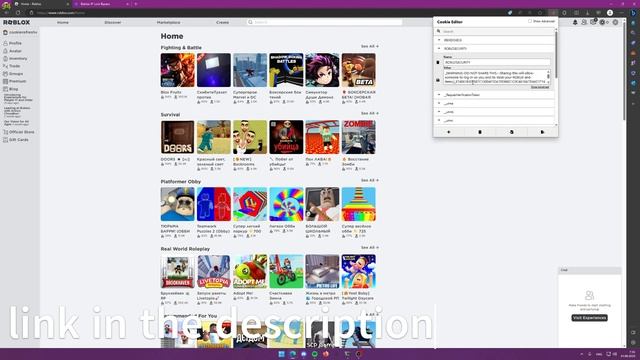Expand the _RequestVerificationToken cookie row

pos(495,95)
